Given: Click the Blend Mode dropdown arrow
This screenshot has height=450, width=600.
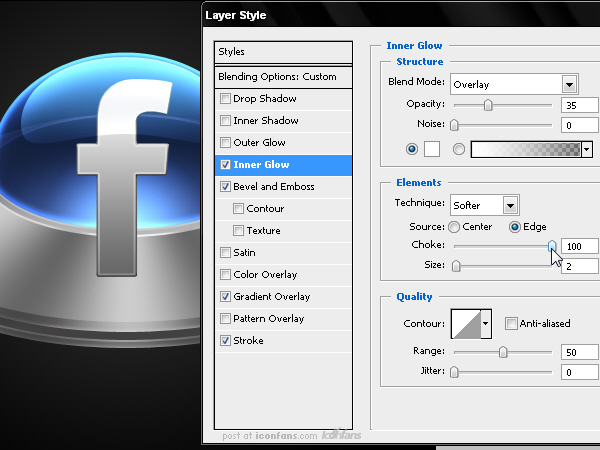Looking at the screenshot, I should coord(569,85).
